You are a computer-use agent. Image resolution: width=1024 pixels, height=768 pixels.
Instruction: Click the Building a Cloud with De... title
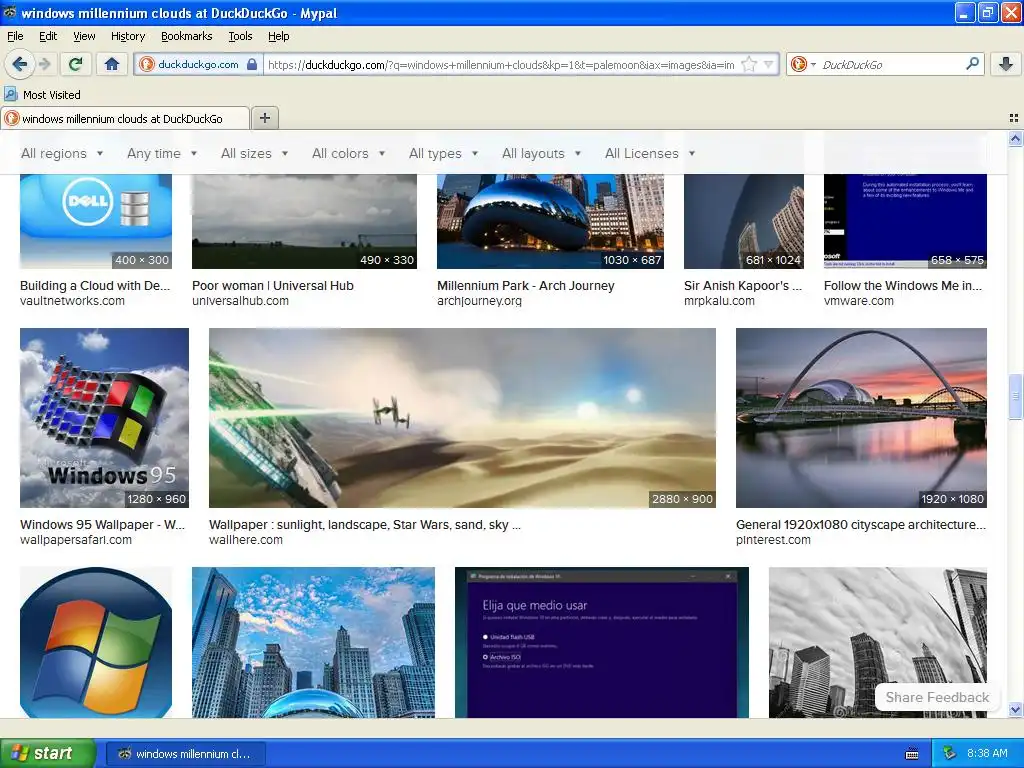(95, 285)
